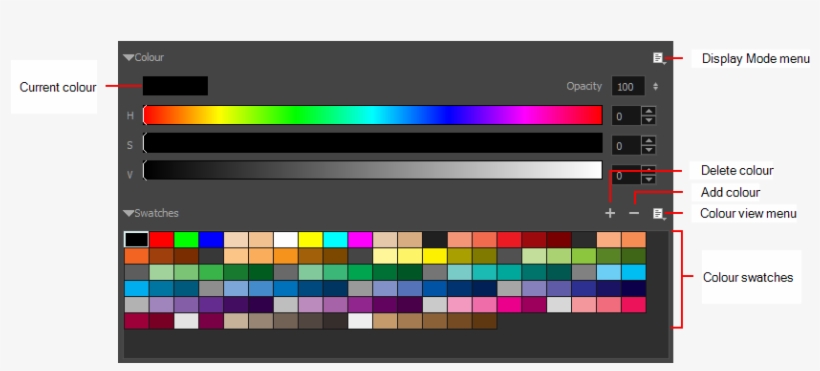The image size is (820, 371).
Task: Click the V value greyscale slider
Action: (373, 171)
